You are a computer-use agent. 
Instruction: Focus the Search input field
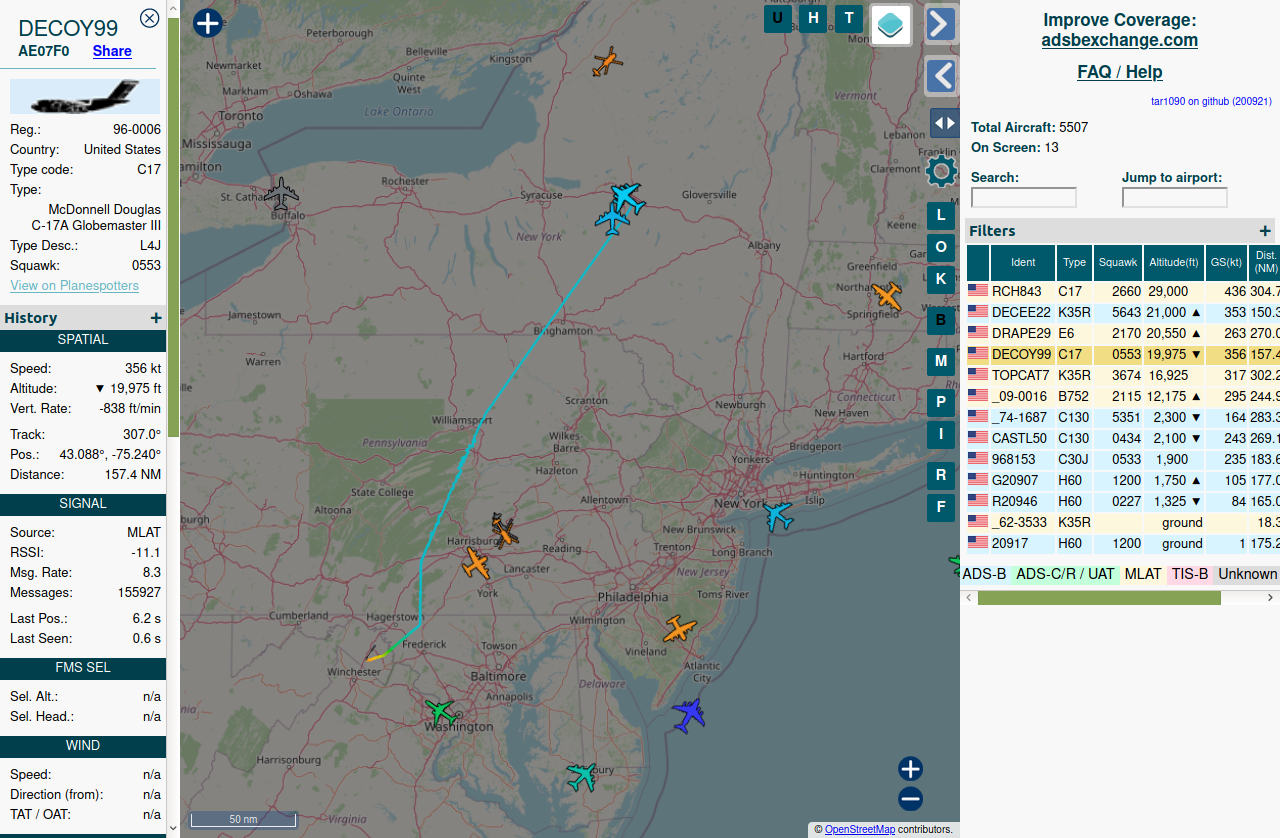pos(1024,198)
